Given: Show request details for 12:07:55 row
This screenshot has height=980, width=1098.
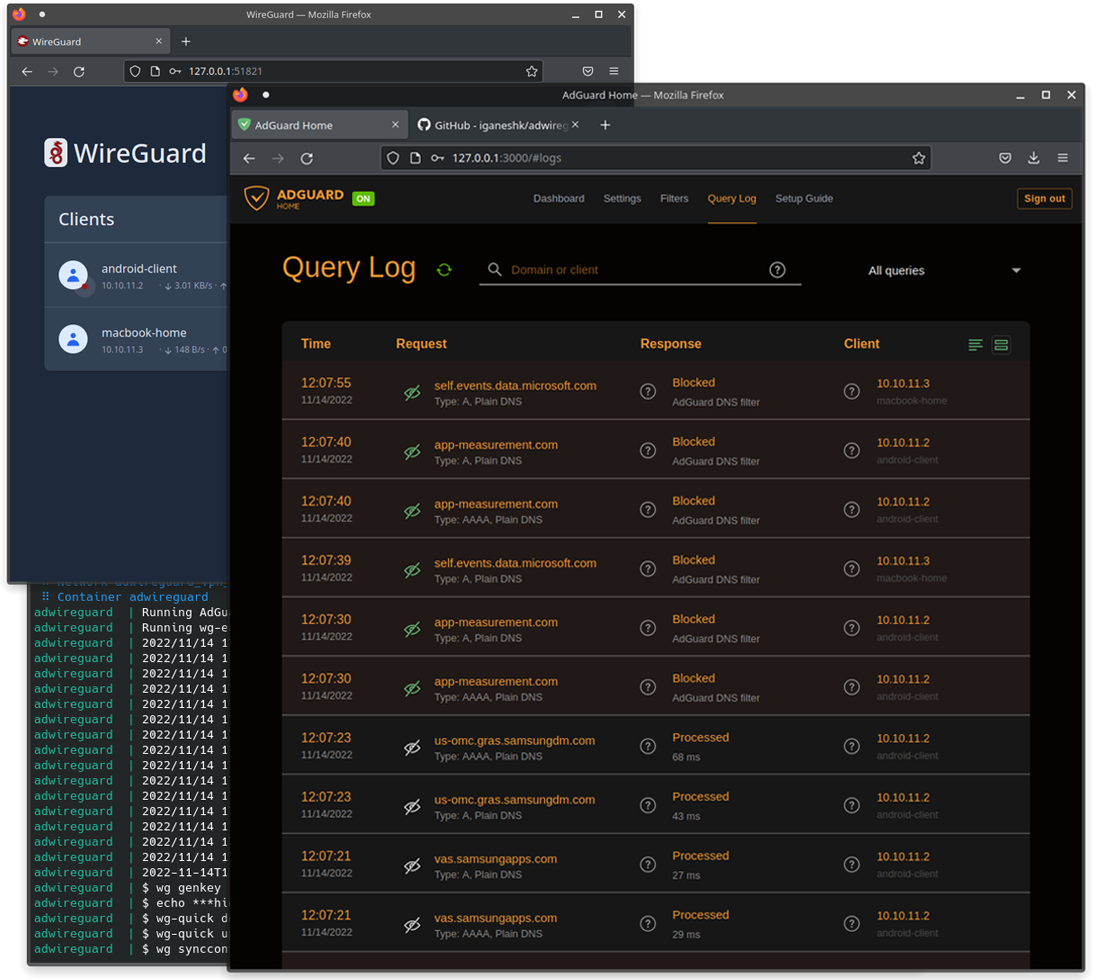Looking at the screenshot, I should (x=648, y=392).
